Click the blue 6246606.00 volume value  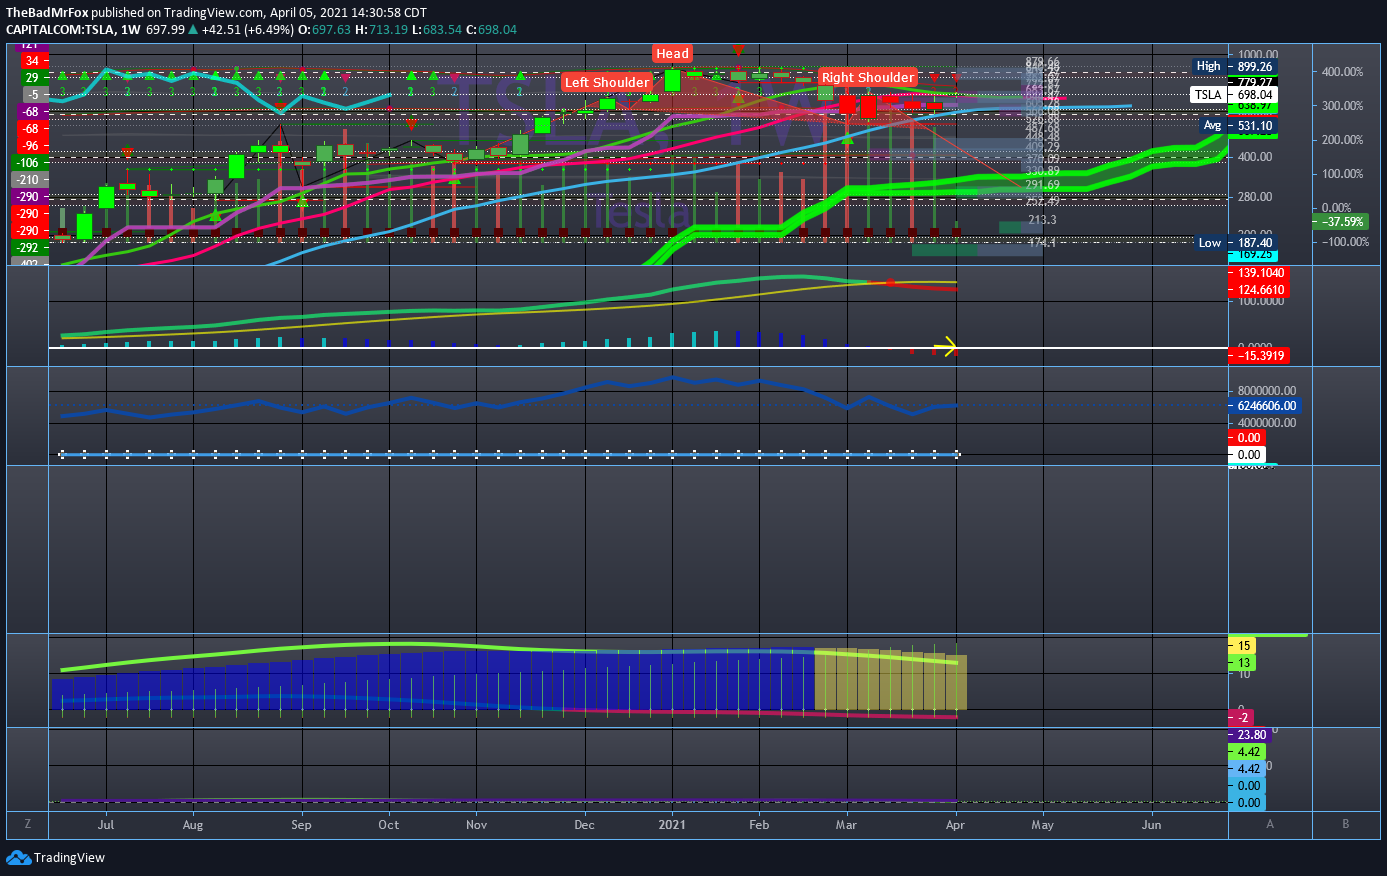pyautogui.click(x=1265, y=406)
